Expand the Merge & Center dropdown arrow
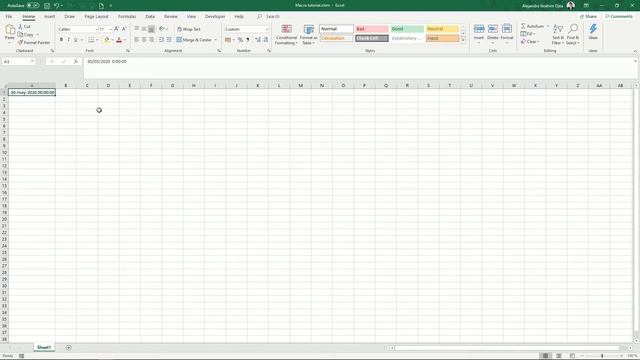This screenshot has width=640, height=360. (x=216, y=40)
